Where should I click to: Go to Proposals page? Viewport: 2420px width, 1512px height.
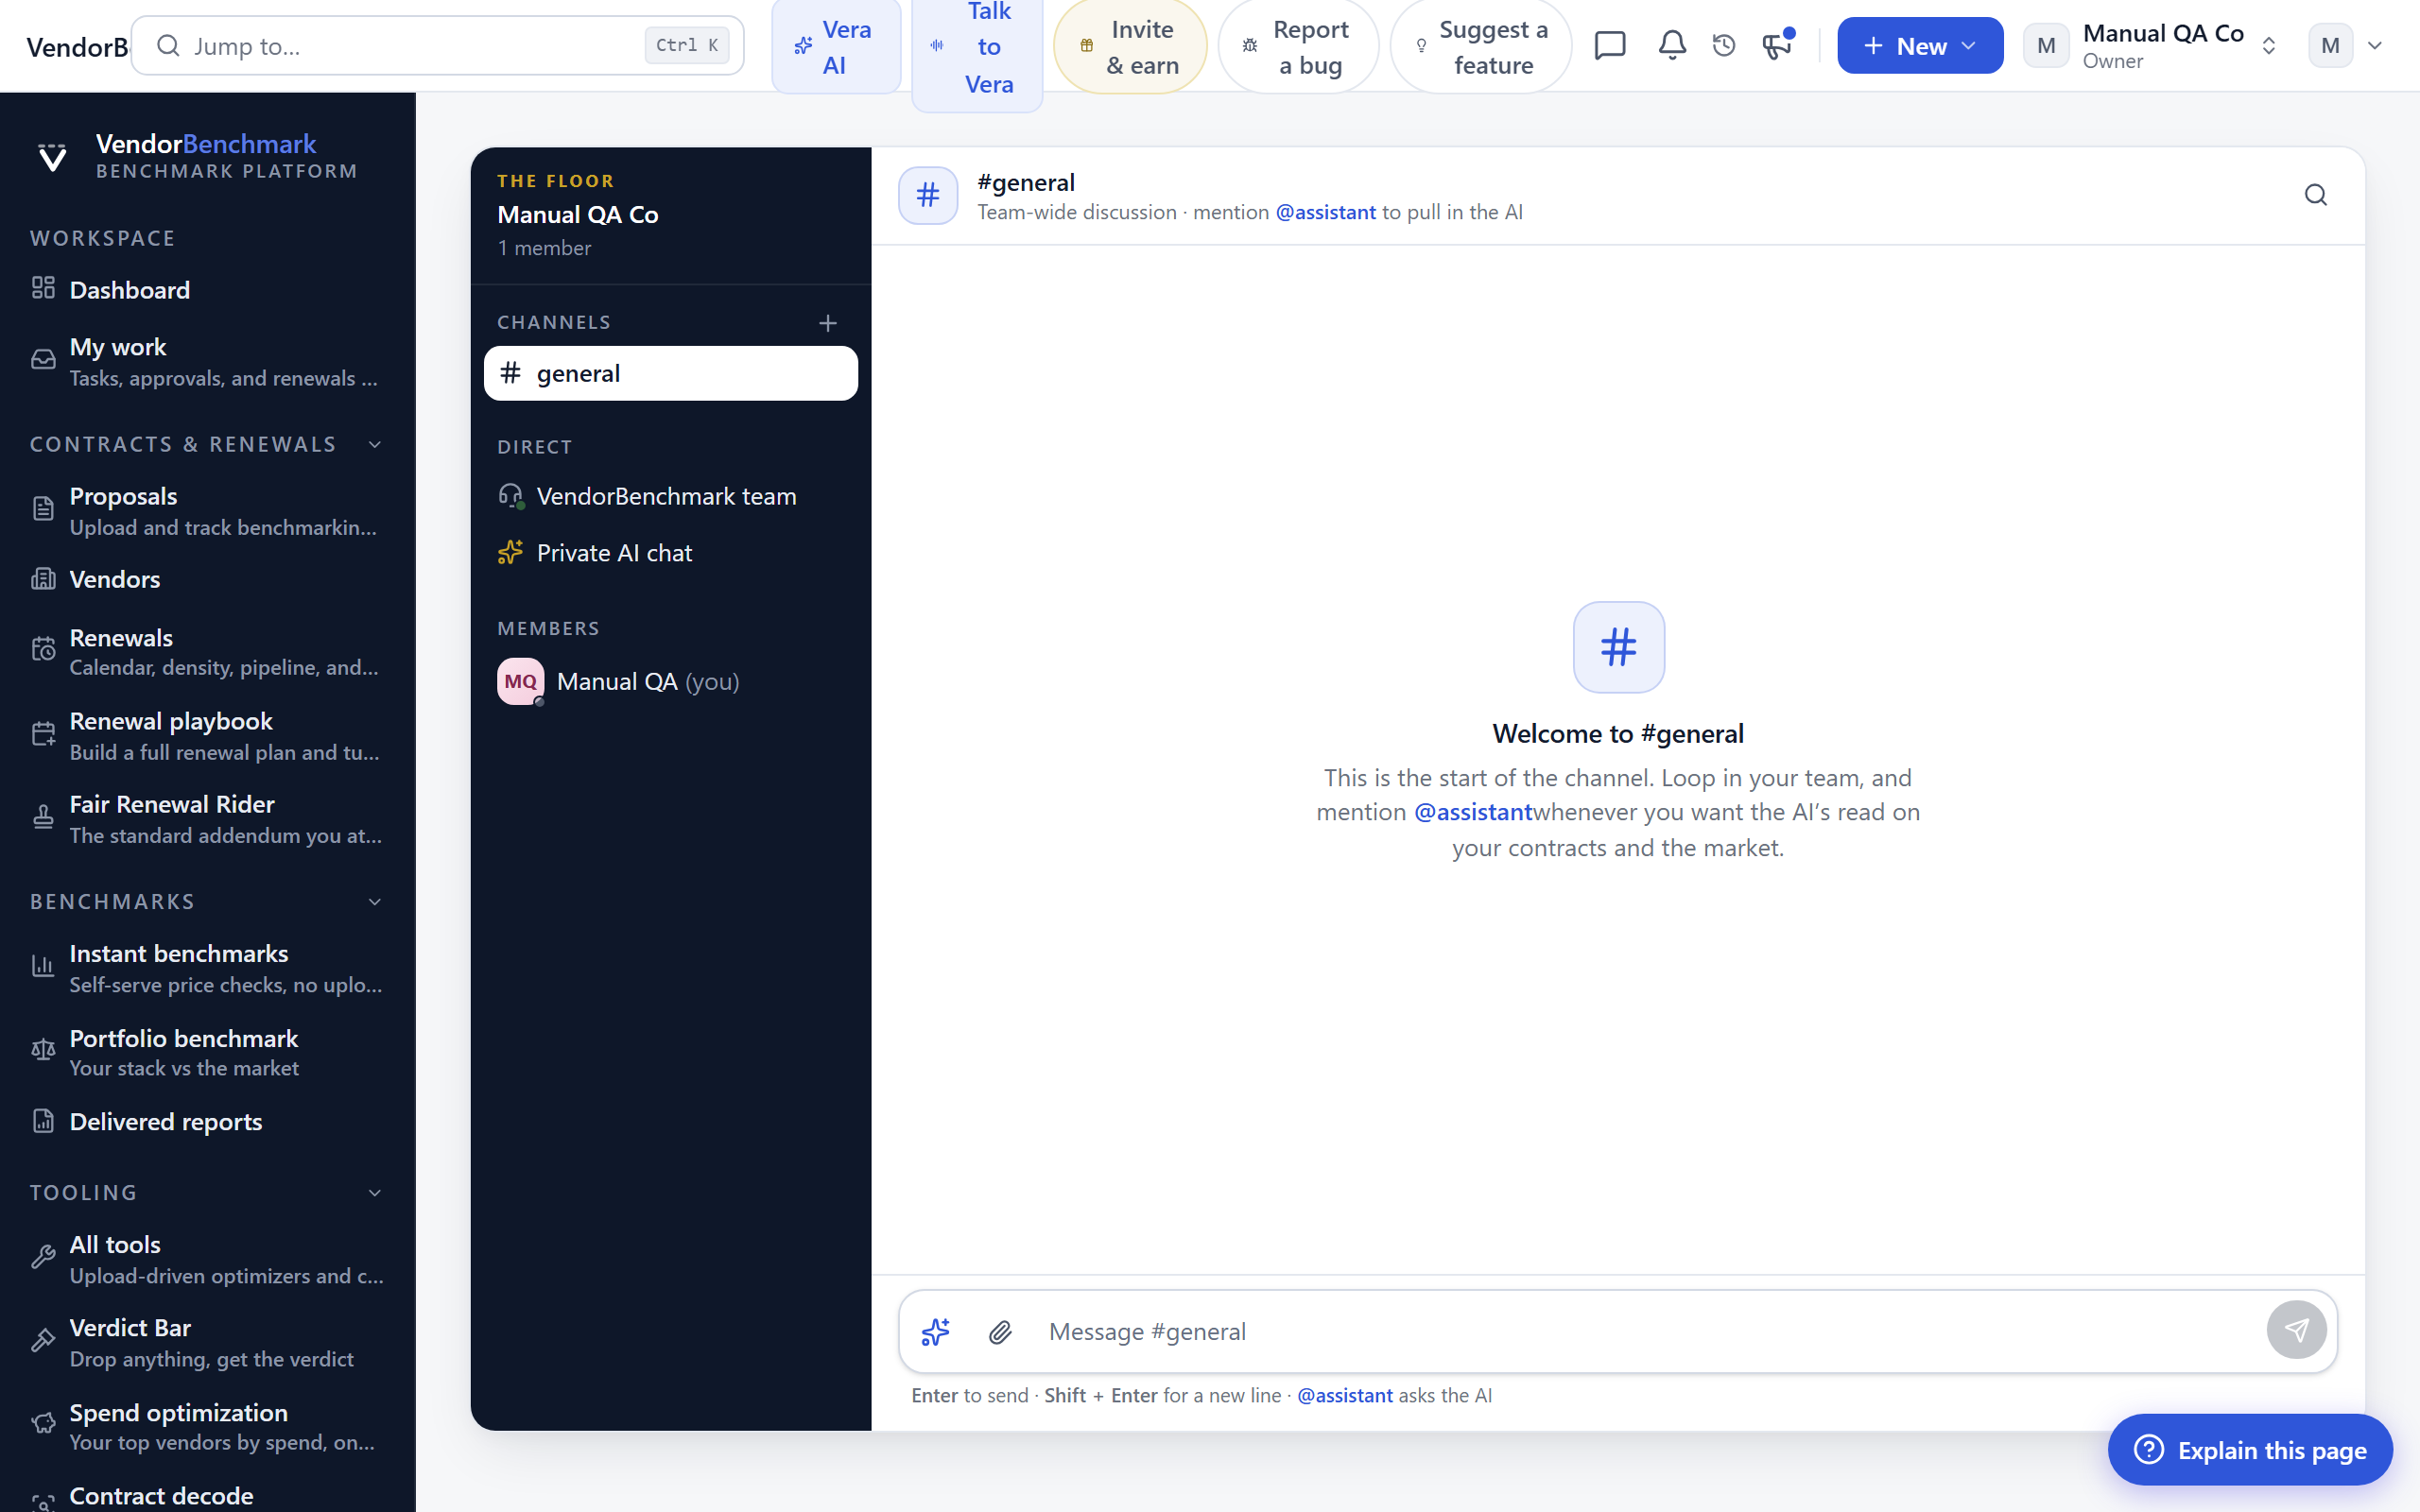207,511
